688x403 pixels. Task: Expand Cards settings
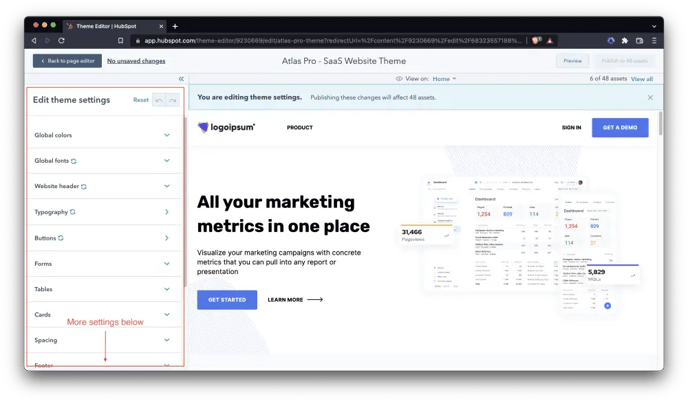pos(104,315)
